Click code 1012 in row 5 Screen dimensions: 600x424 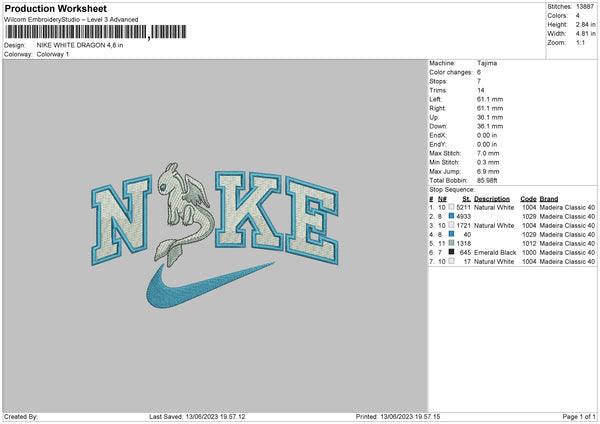point(529,243)
